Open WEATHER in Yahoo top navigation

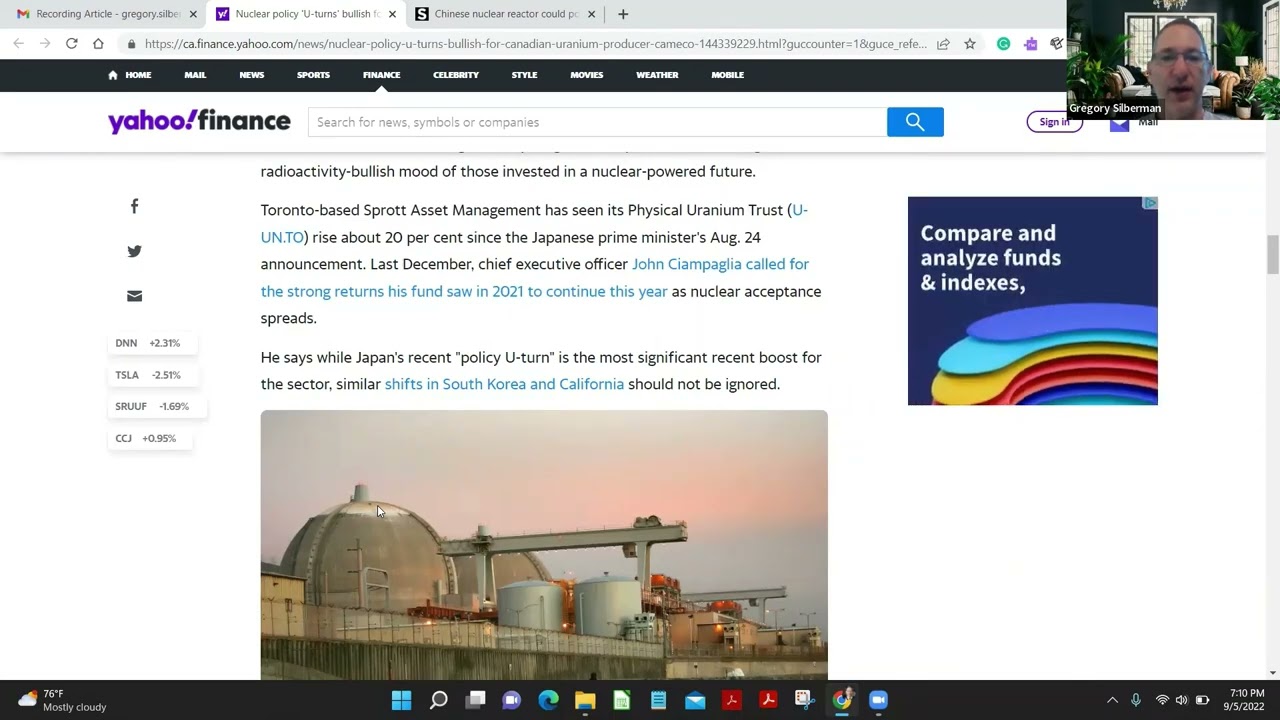(x=657, y=75)
